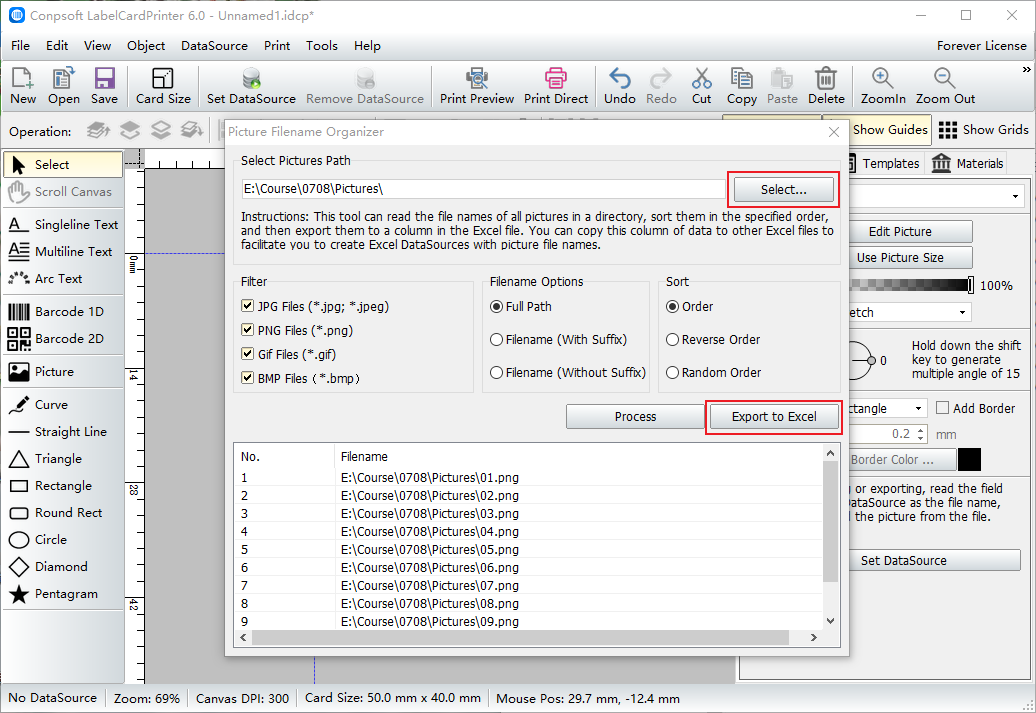Open the stretch mode dropdown
This screenshot has width=1036, height=713.
coord(963,313)
